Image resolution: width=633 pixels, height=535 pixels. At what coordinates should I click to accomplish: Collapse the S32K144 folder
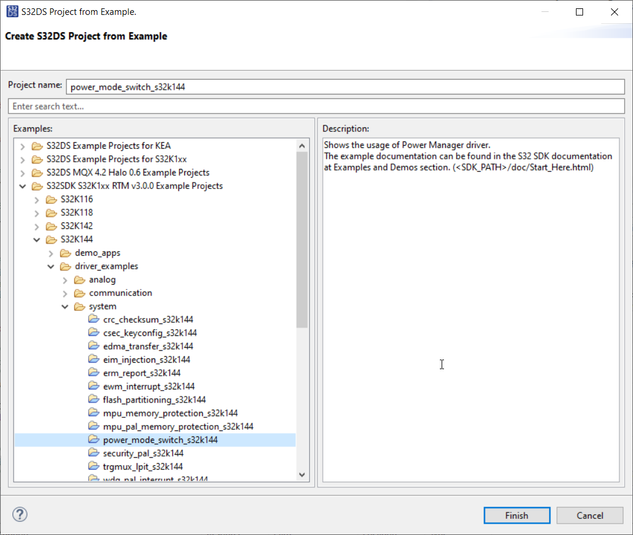point(37,239)
